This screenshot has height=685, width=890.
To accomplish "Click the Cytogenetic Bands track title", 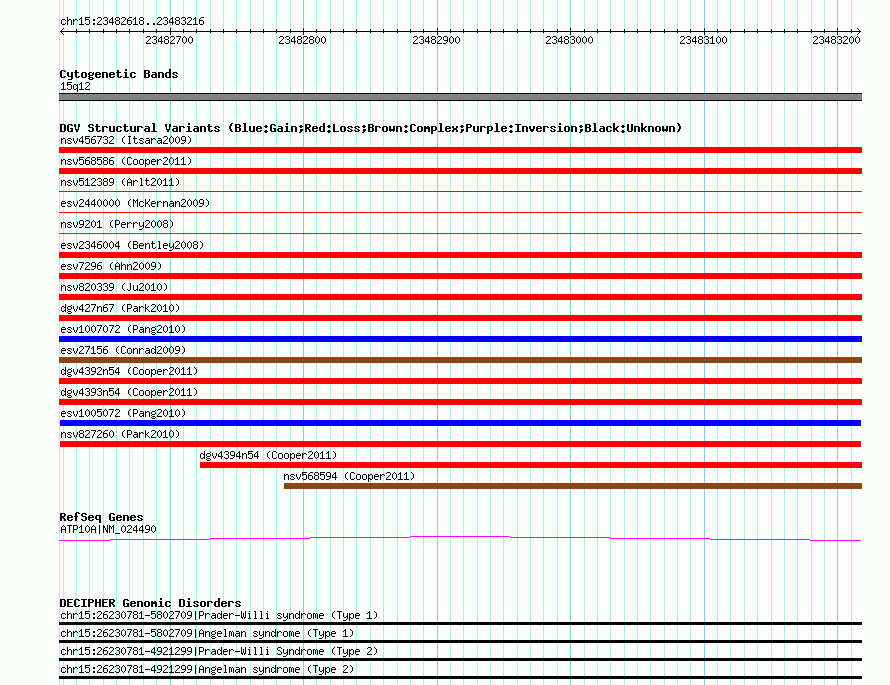I will tap(119, 74).
